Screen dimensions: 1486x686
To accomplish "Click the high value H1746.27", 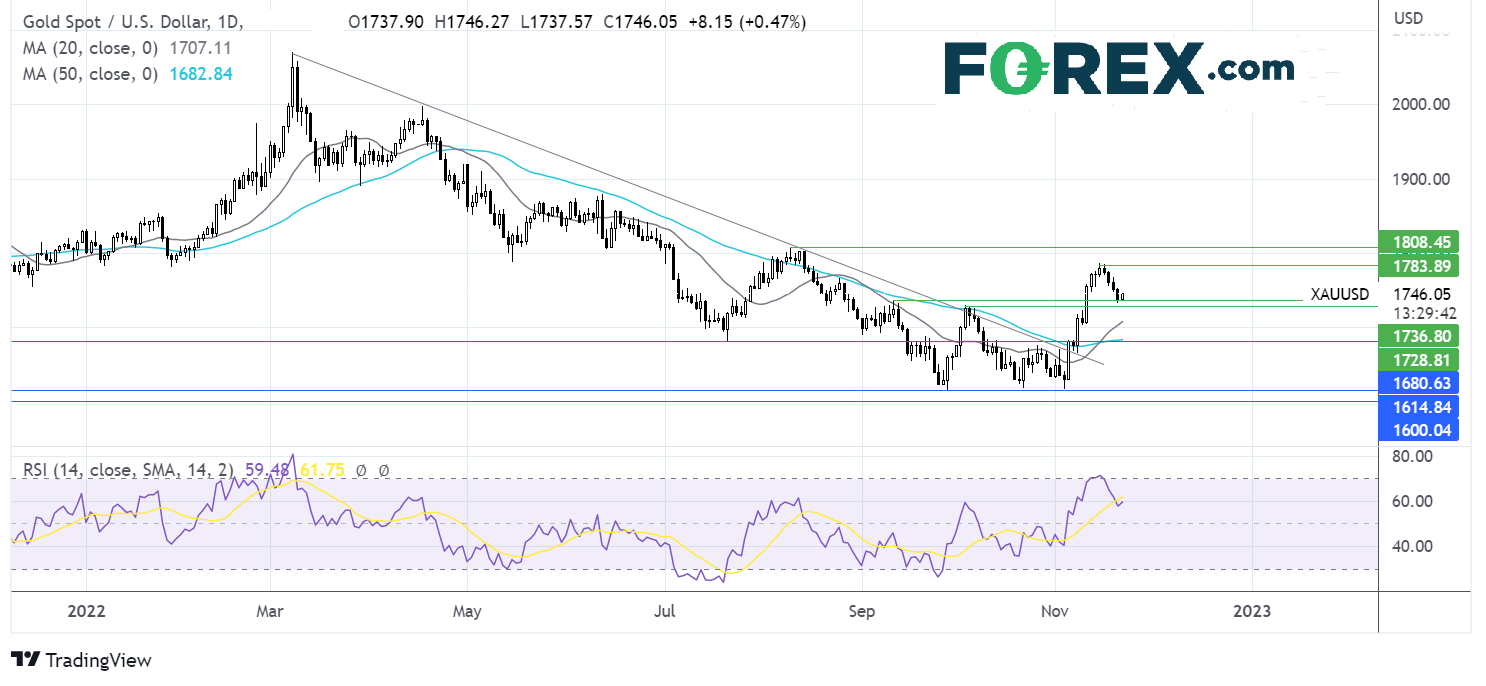I will (473, 21).
